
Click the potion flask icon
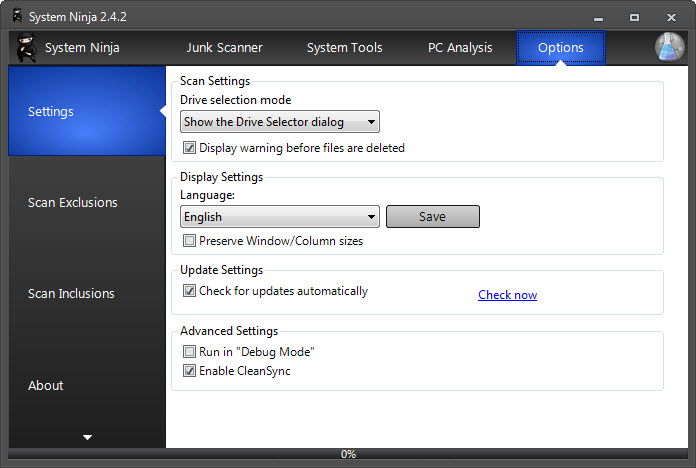669,47
